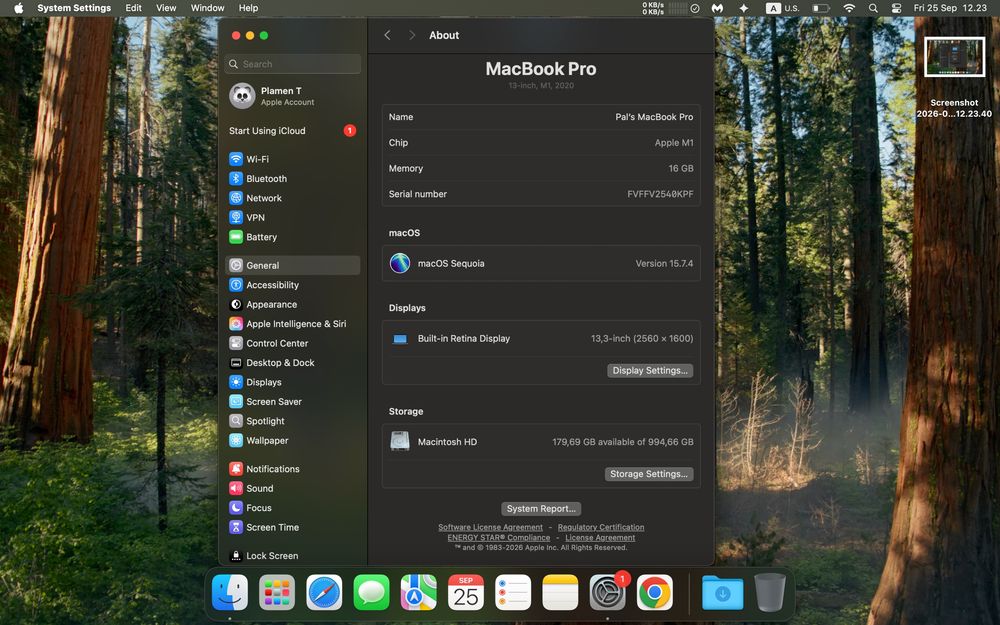The width and height of the screenshot is (1000, 625).
Task: Open Notes from the Dock
Action: pyautogui.click(x=560, y=592)
